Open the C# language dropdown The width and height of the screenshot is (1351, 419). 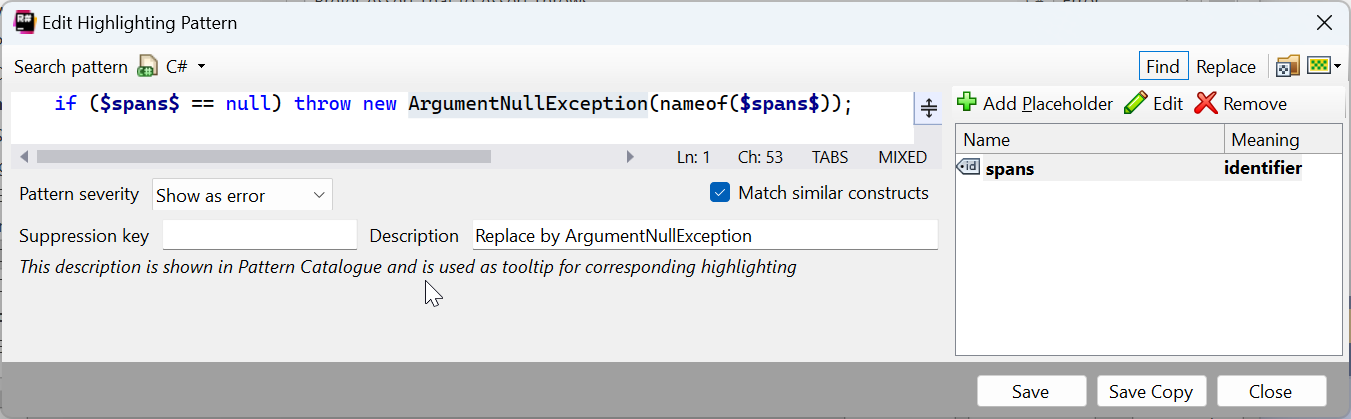(186, 67)
